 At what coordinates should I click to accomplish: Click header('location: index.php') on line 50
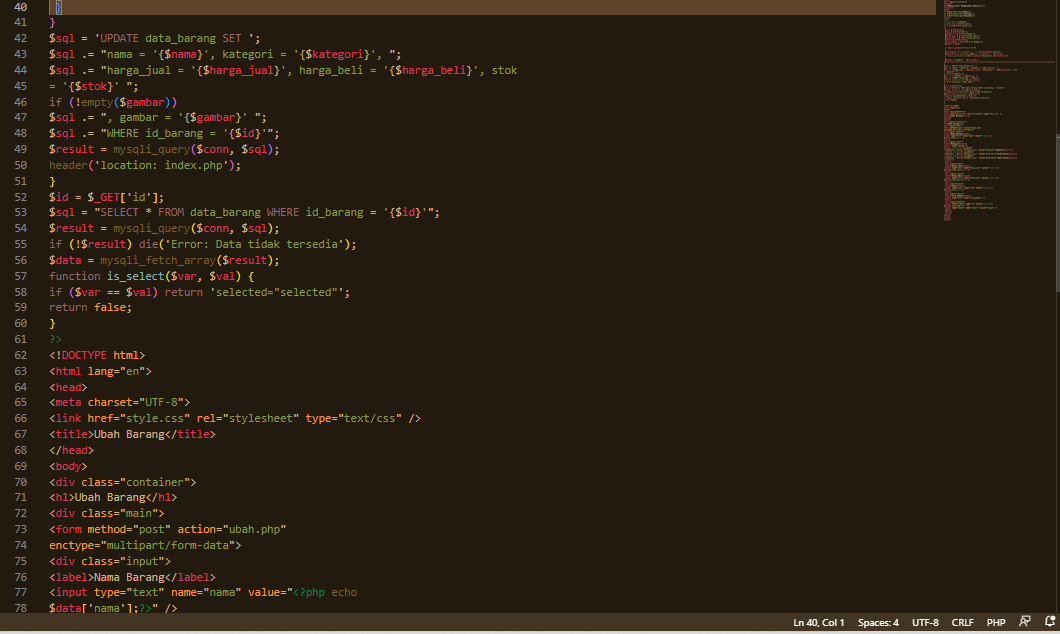[x=140, y=164]
